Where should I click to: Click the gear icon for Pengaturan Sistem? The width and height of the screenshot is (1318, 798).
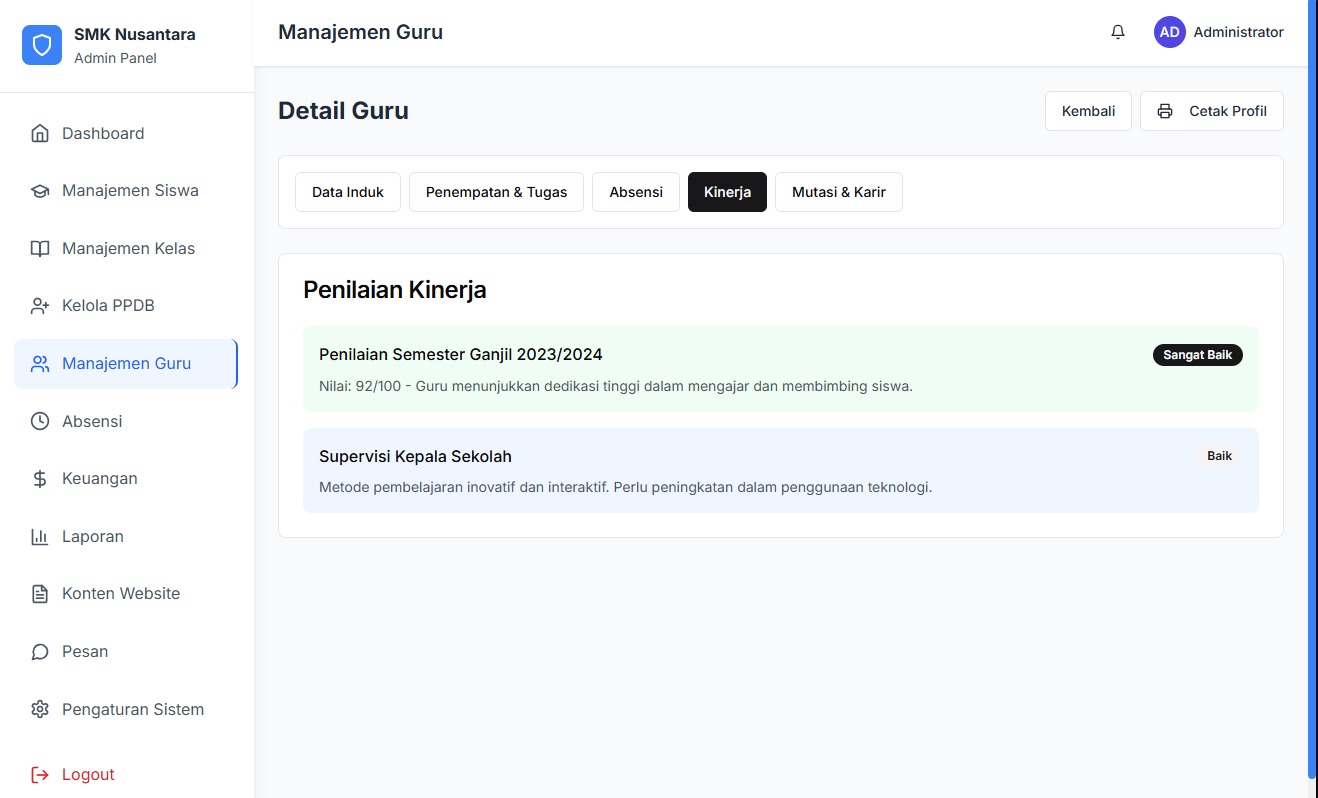tap(40, 709)
